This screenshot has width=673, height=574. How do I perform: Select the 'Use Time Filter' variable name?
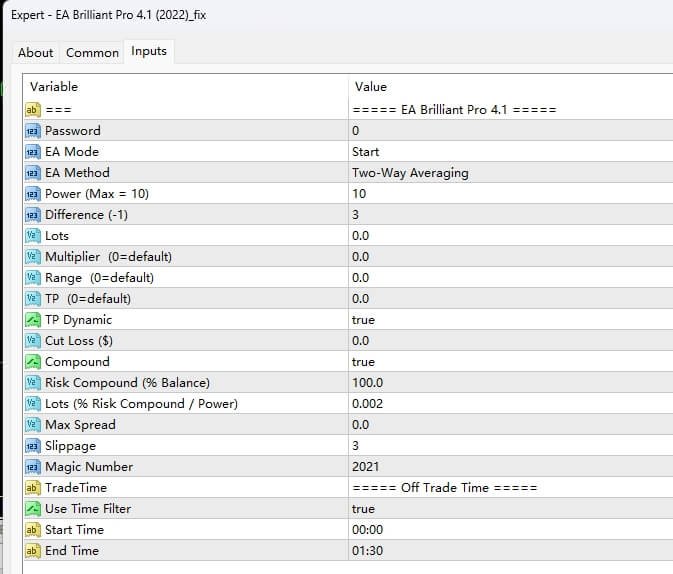pyautogui.click(x=88, y=509)
